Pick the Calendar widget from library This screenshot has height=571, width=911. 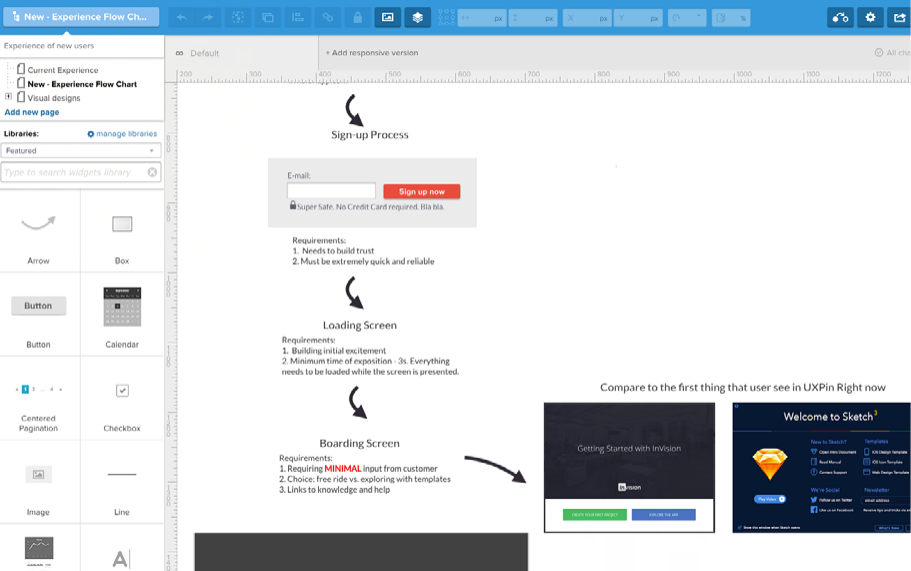point(122,315)
